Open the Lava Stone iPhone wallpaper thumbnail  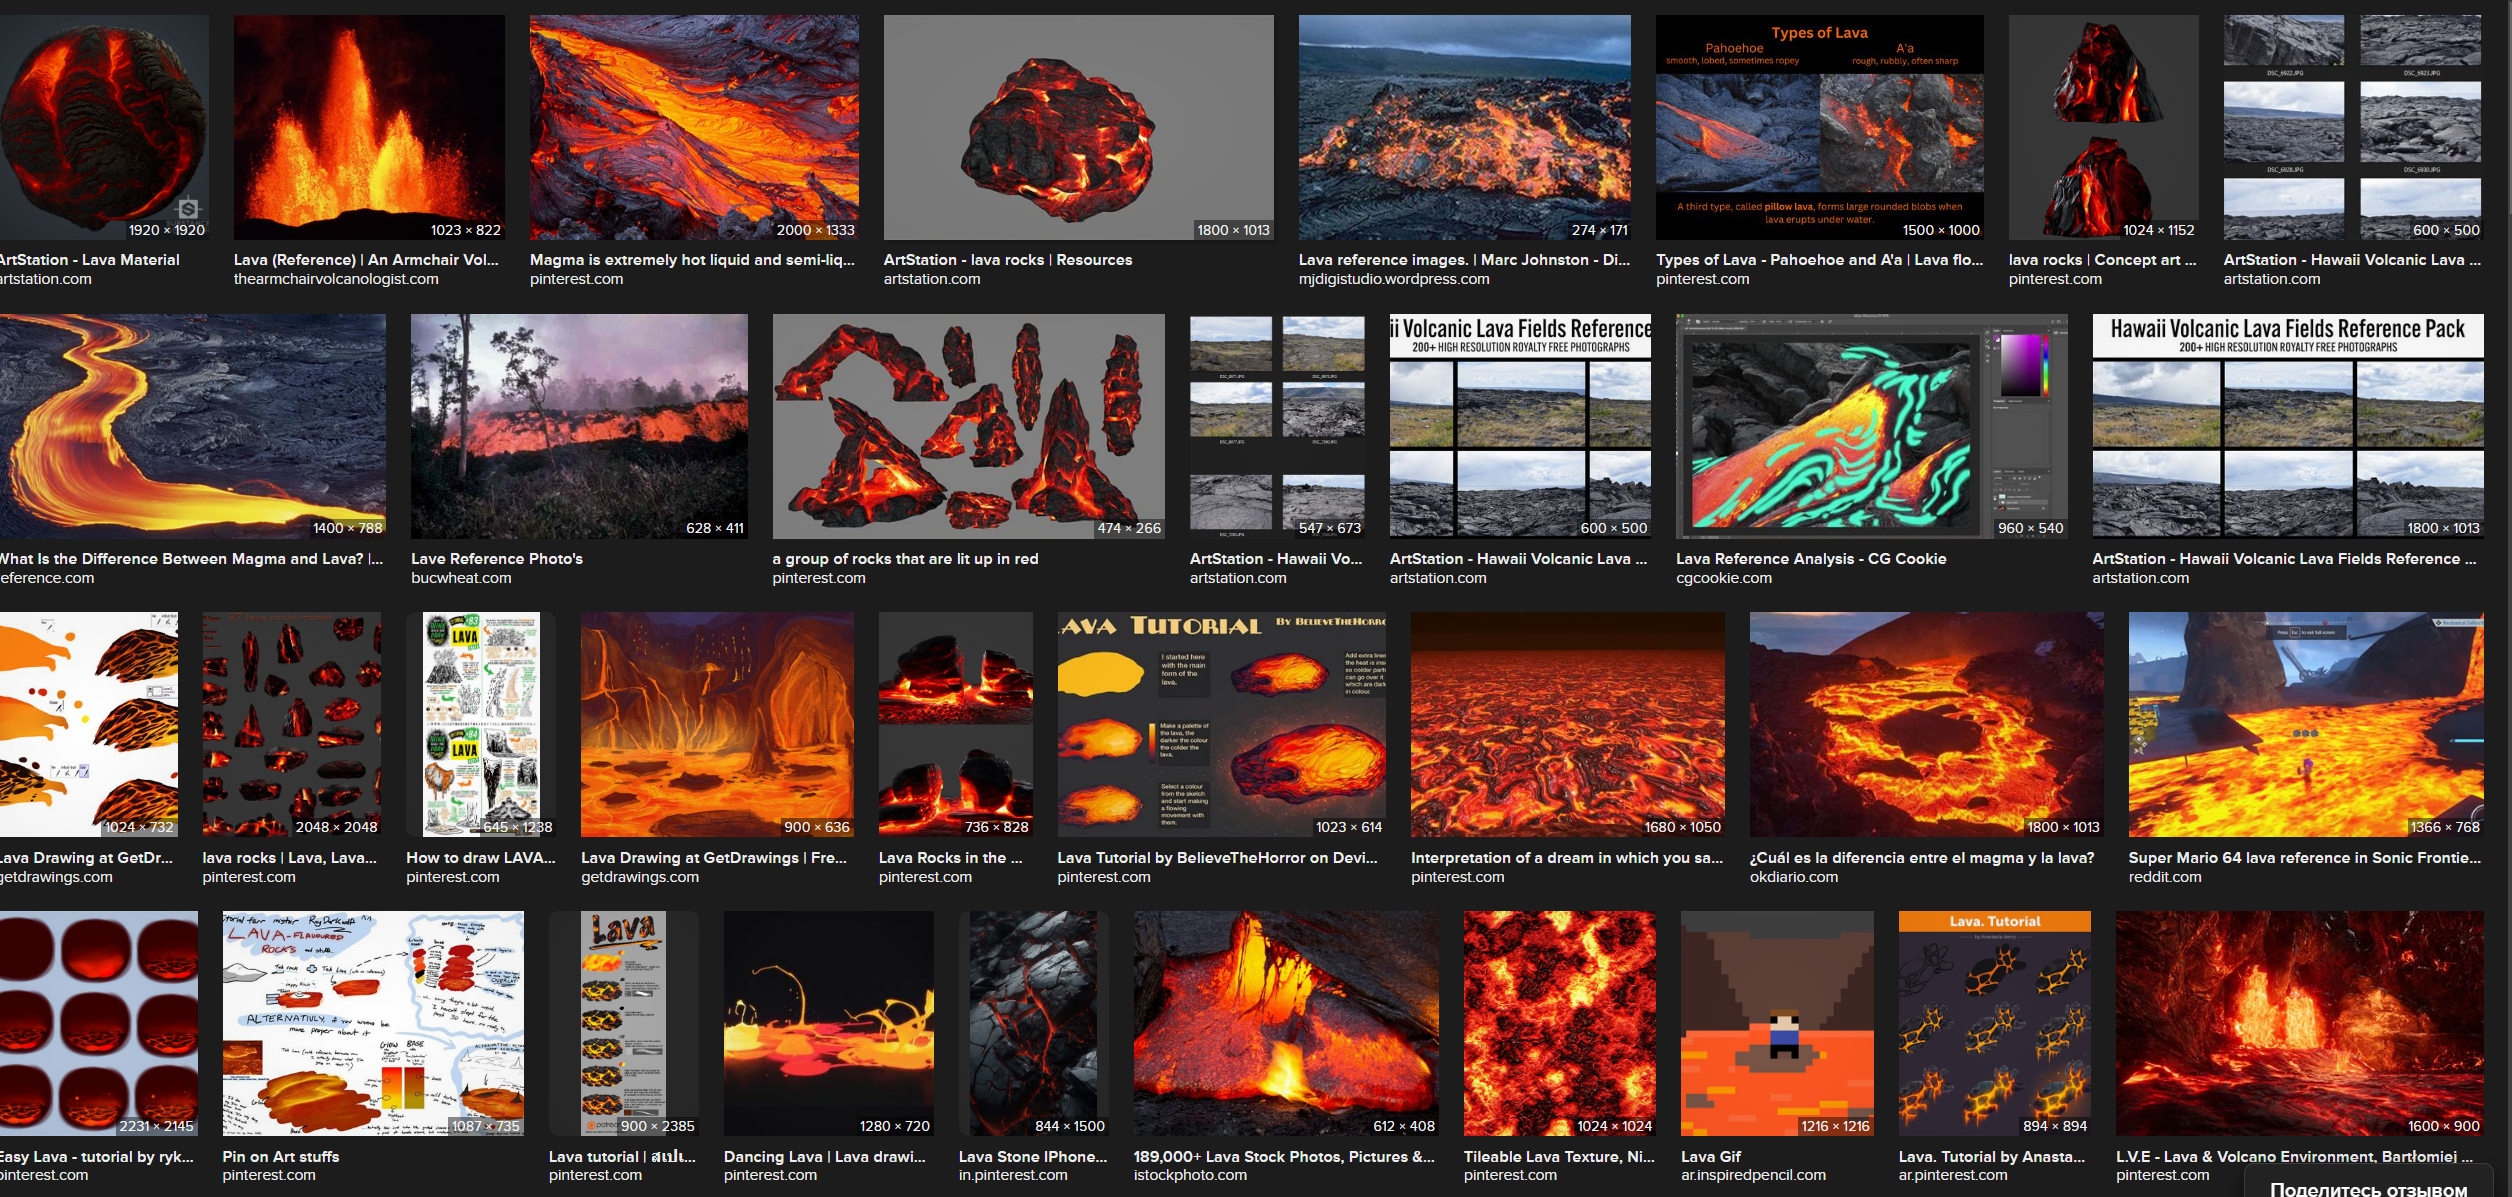click(x=1033, y=1023)
